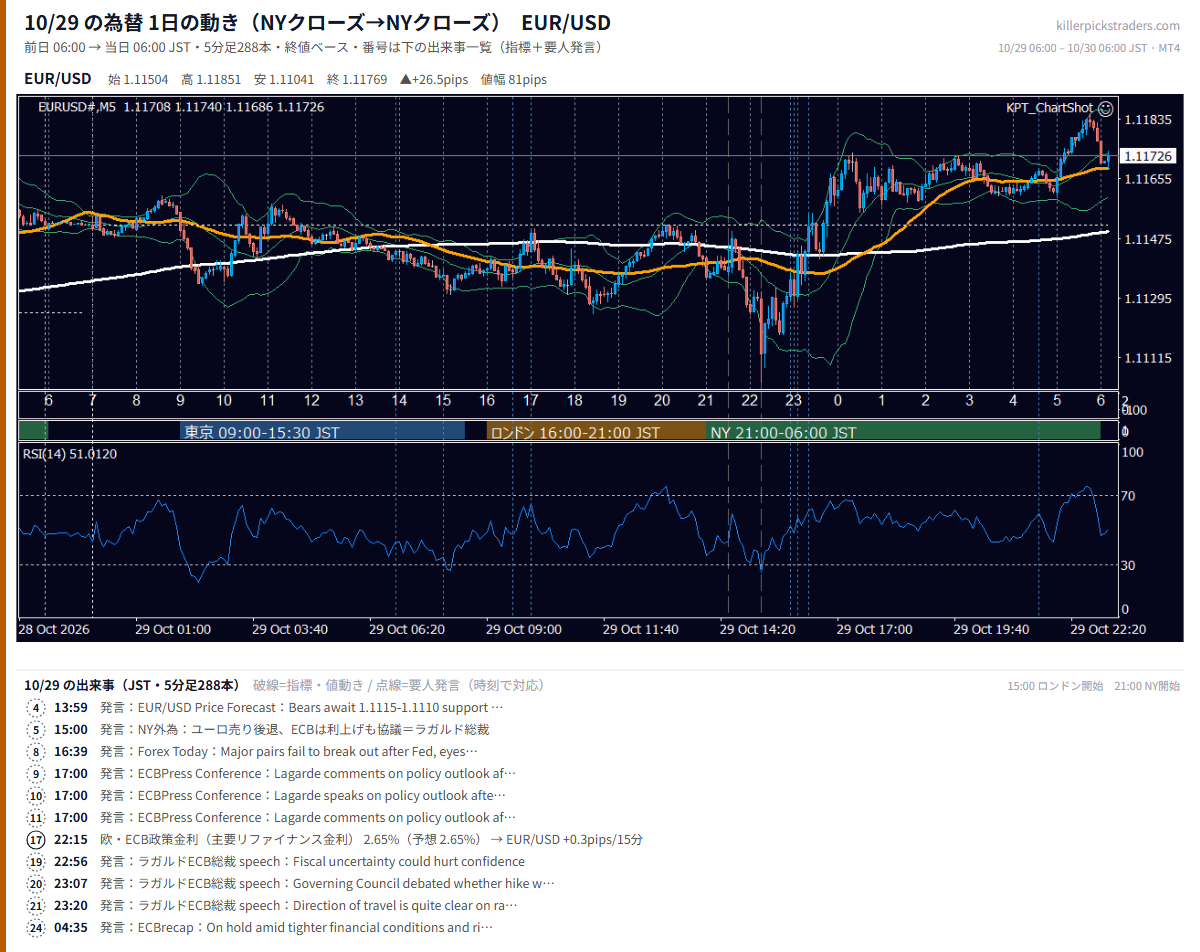This screenshot has width=1200, height=952.
Task: Click the 04:35 ECBrecap event row
Action: (x=260, y=927)
